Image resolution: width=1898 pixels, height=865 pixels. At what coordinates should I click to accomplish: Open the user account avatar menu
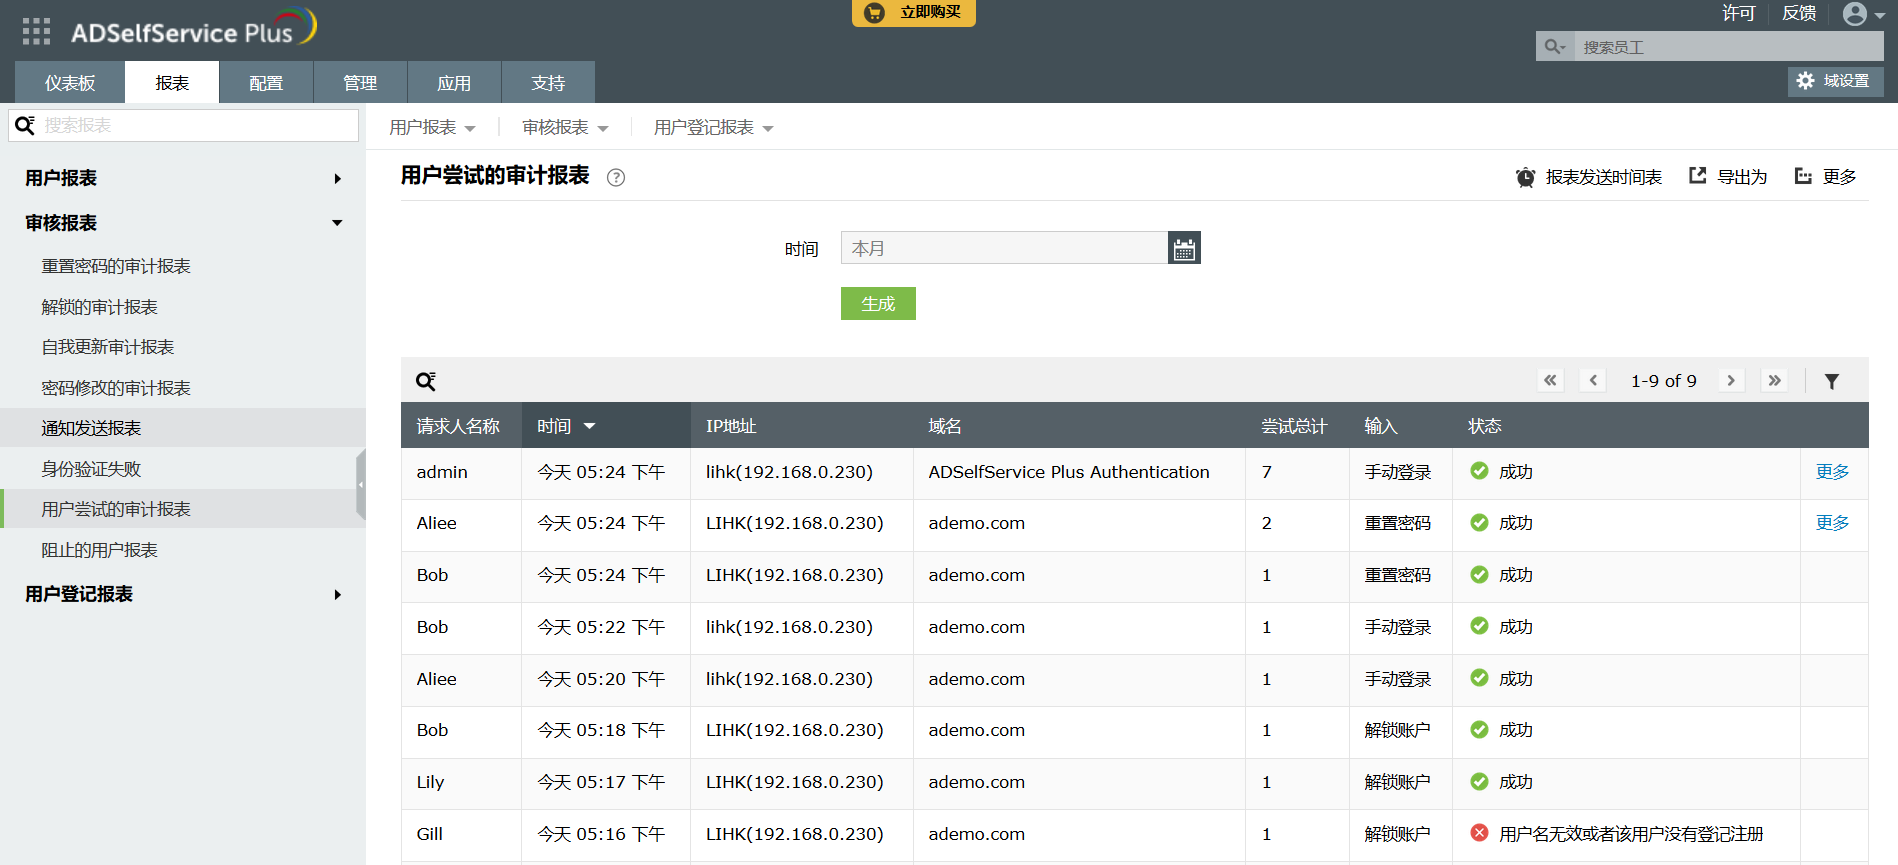(x=1862, y=14)
